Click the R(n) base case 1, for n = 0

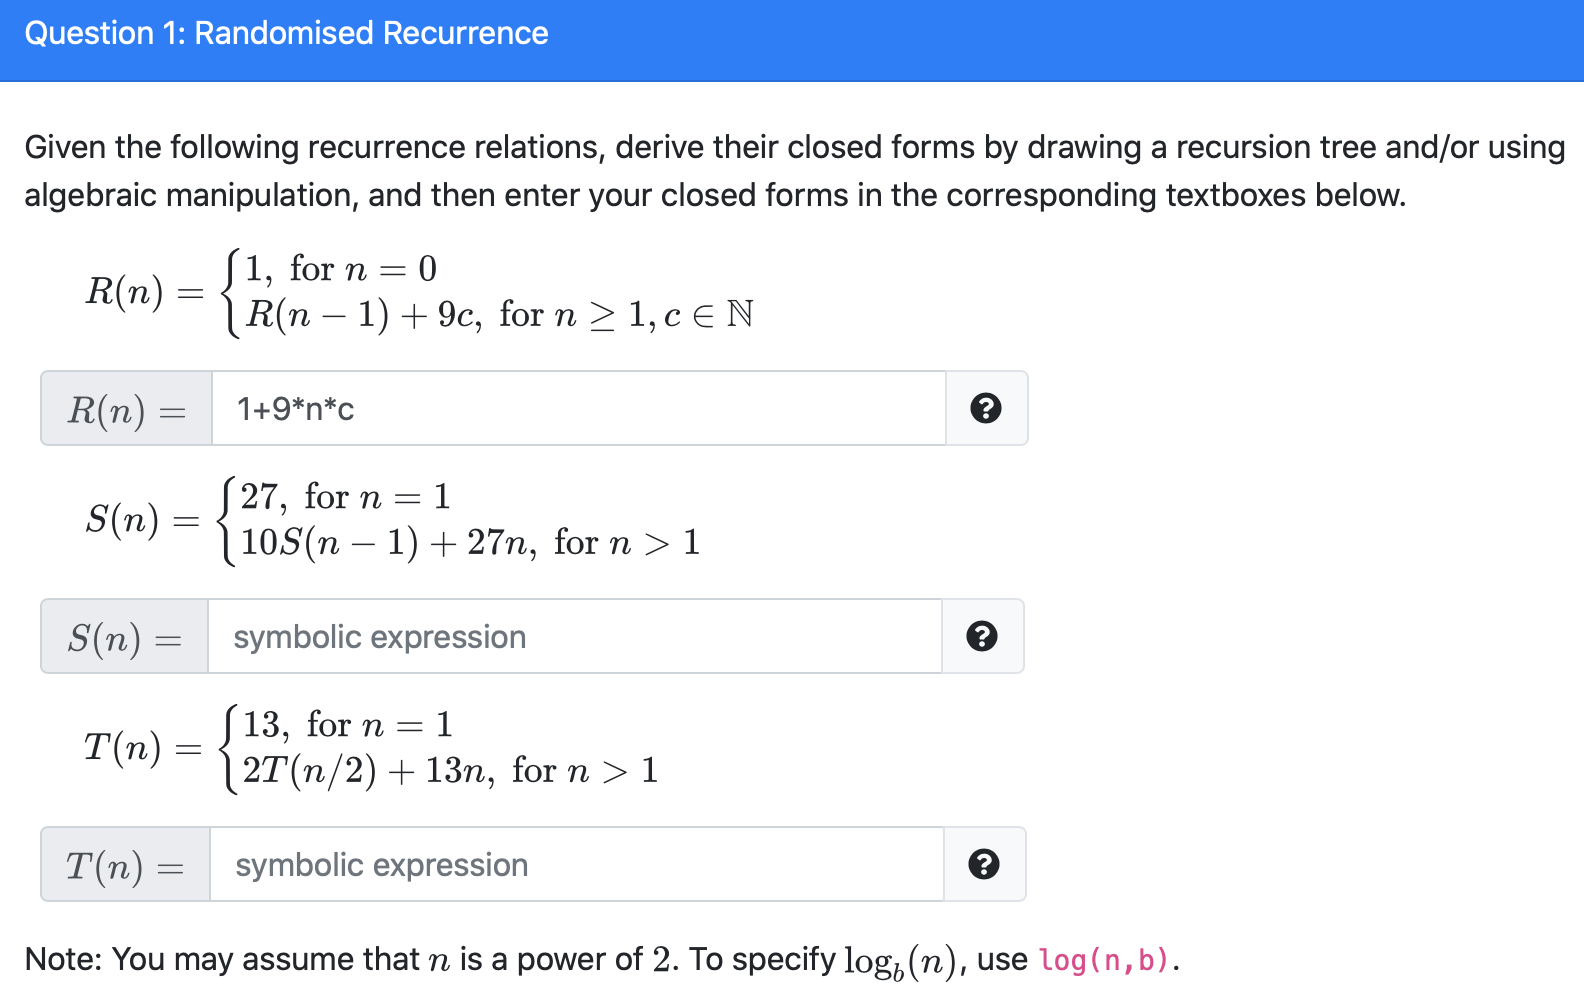(341, 268)
